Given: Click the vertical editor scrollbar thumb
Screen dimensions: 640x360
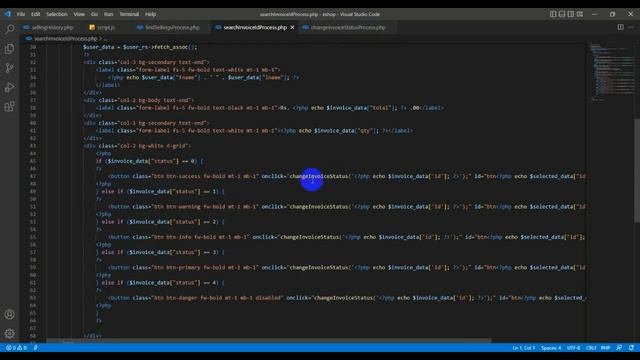Looking at the screenshot, I should 637,171.
